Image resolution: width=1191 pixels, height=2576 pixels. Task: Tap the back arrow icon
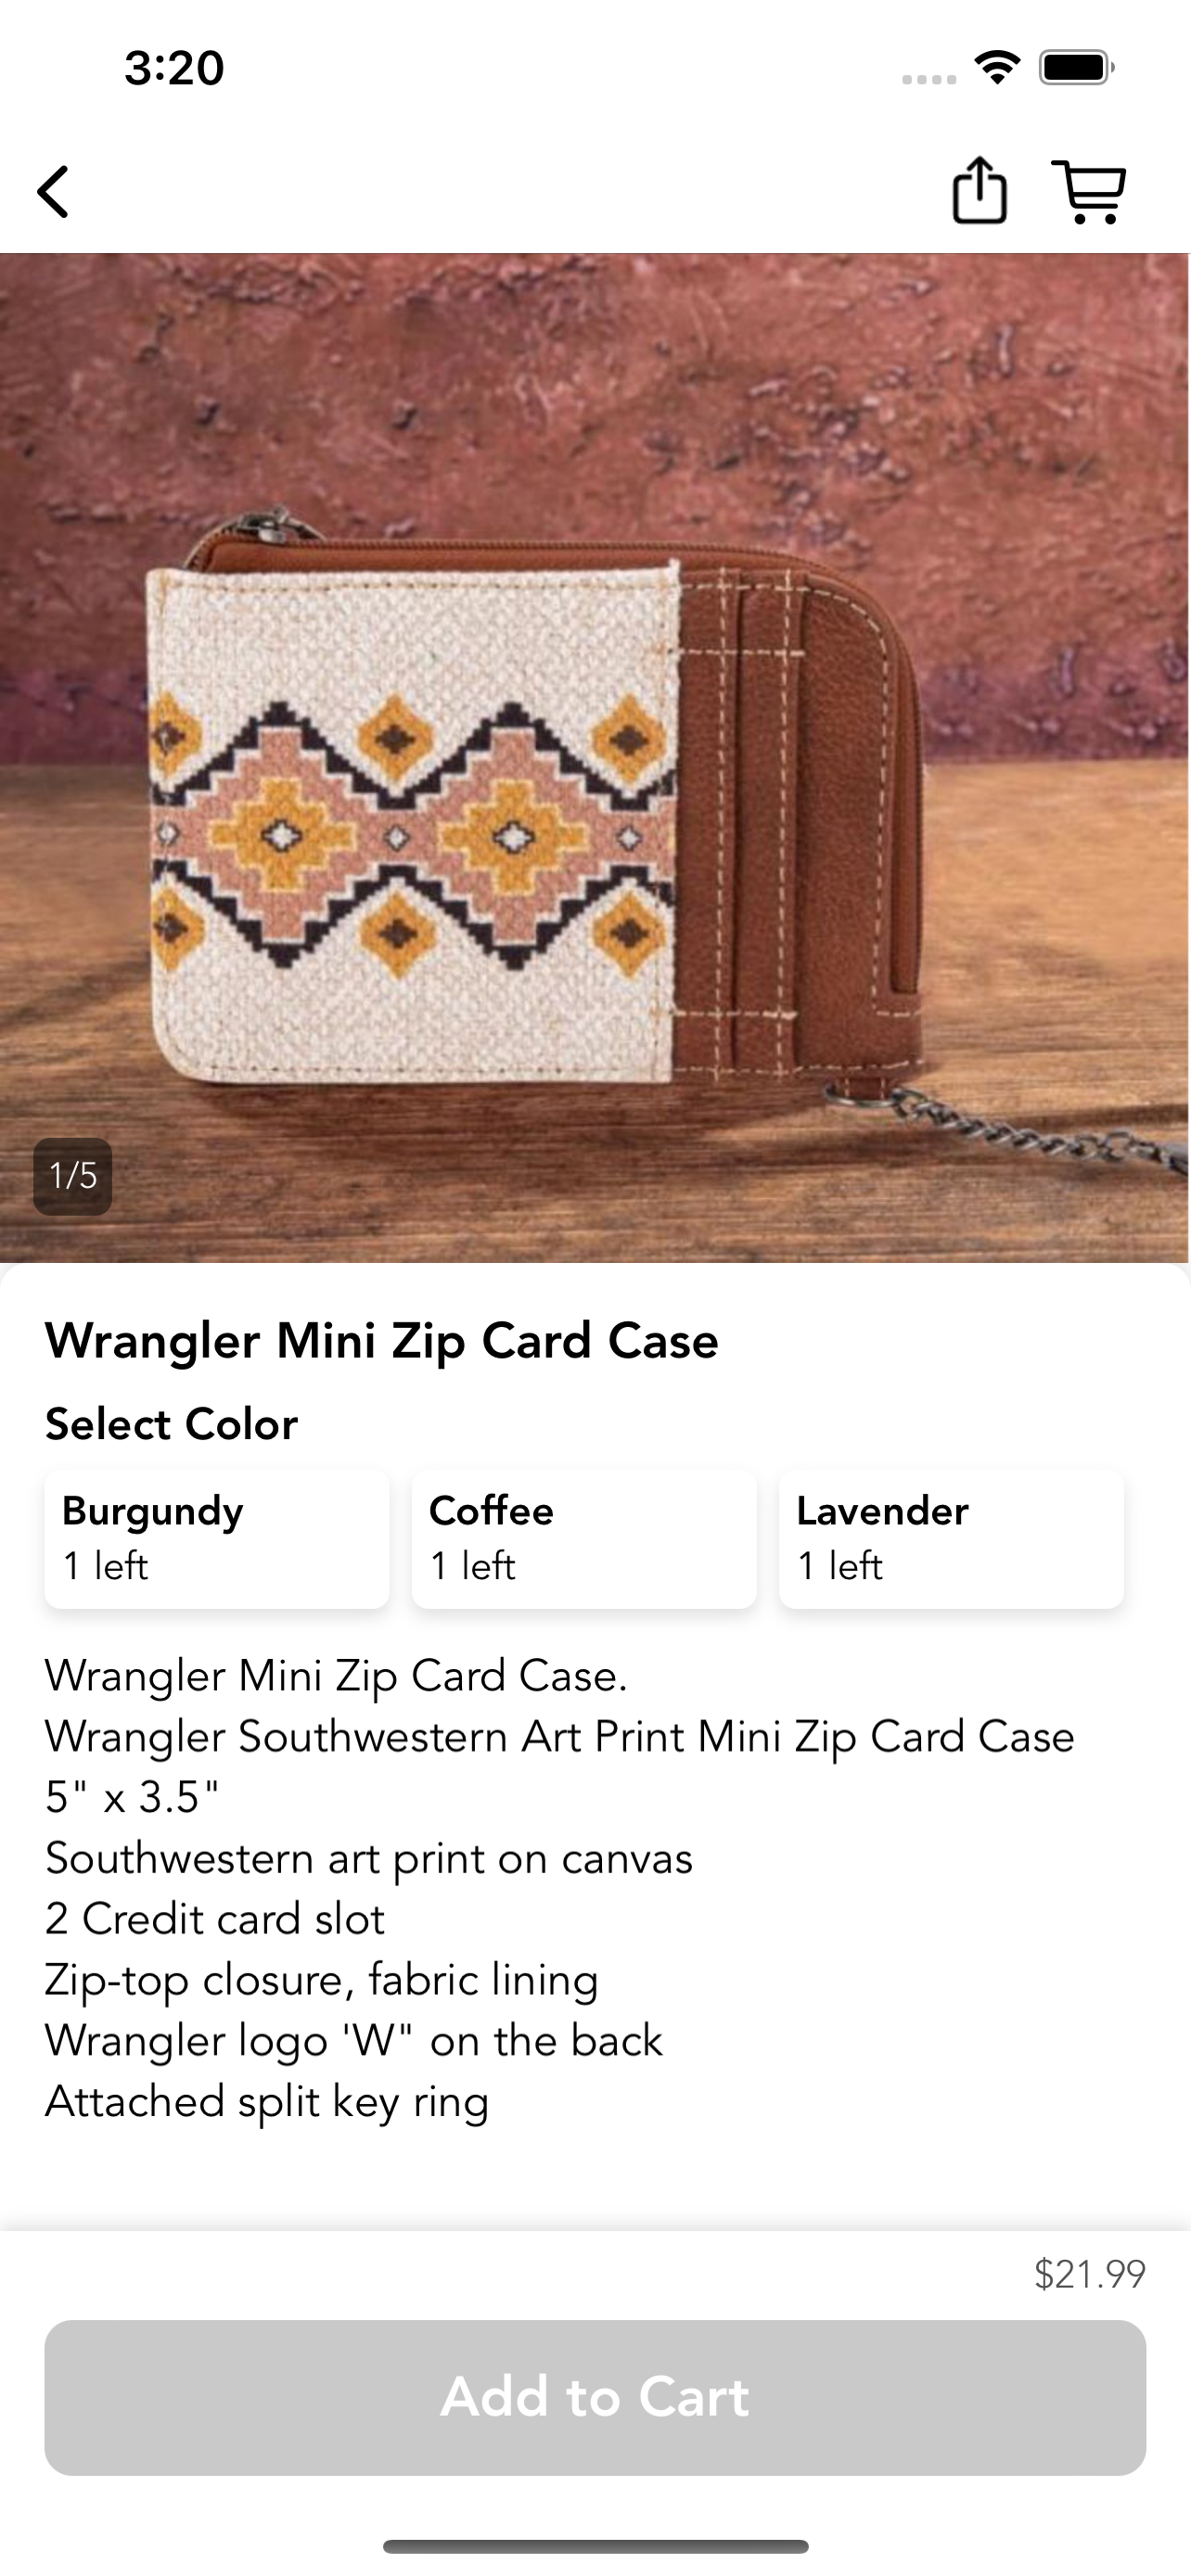(x=54, y=191)
